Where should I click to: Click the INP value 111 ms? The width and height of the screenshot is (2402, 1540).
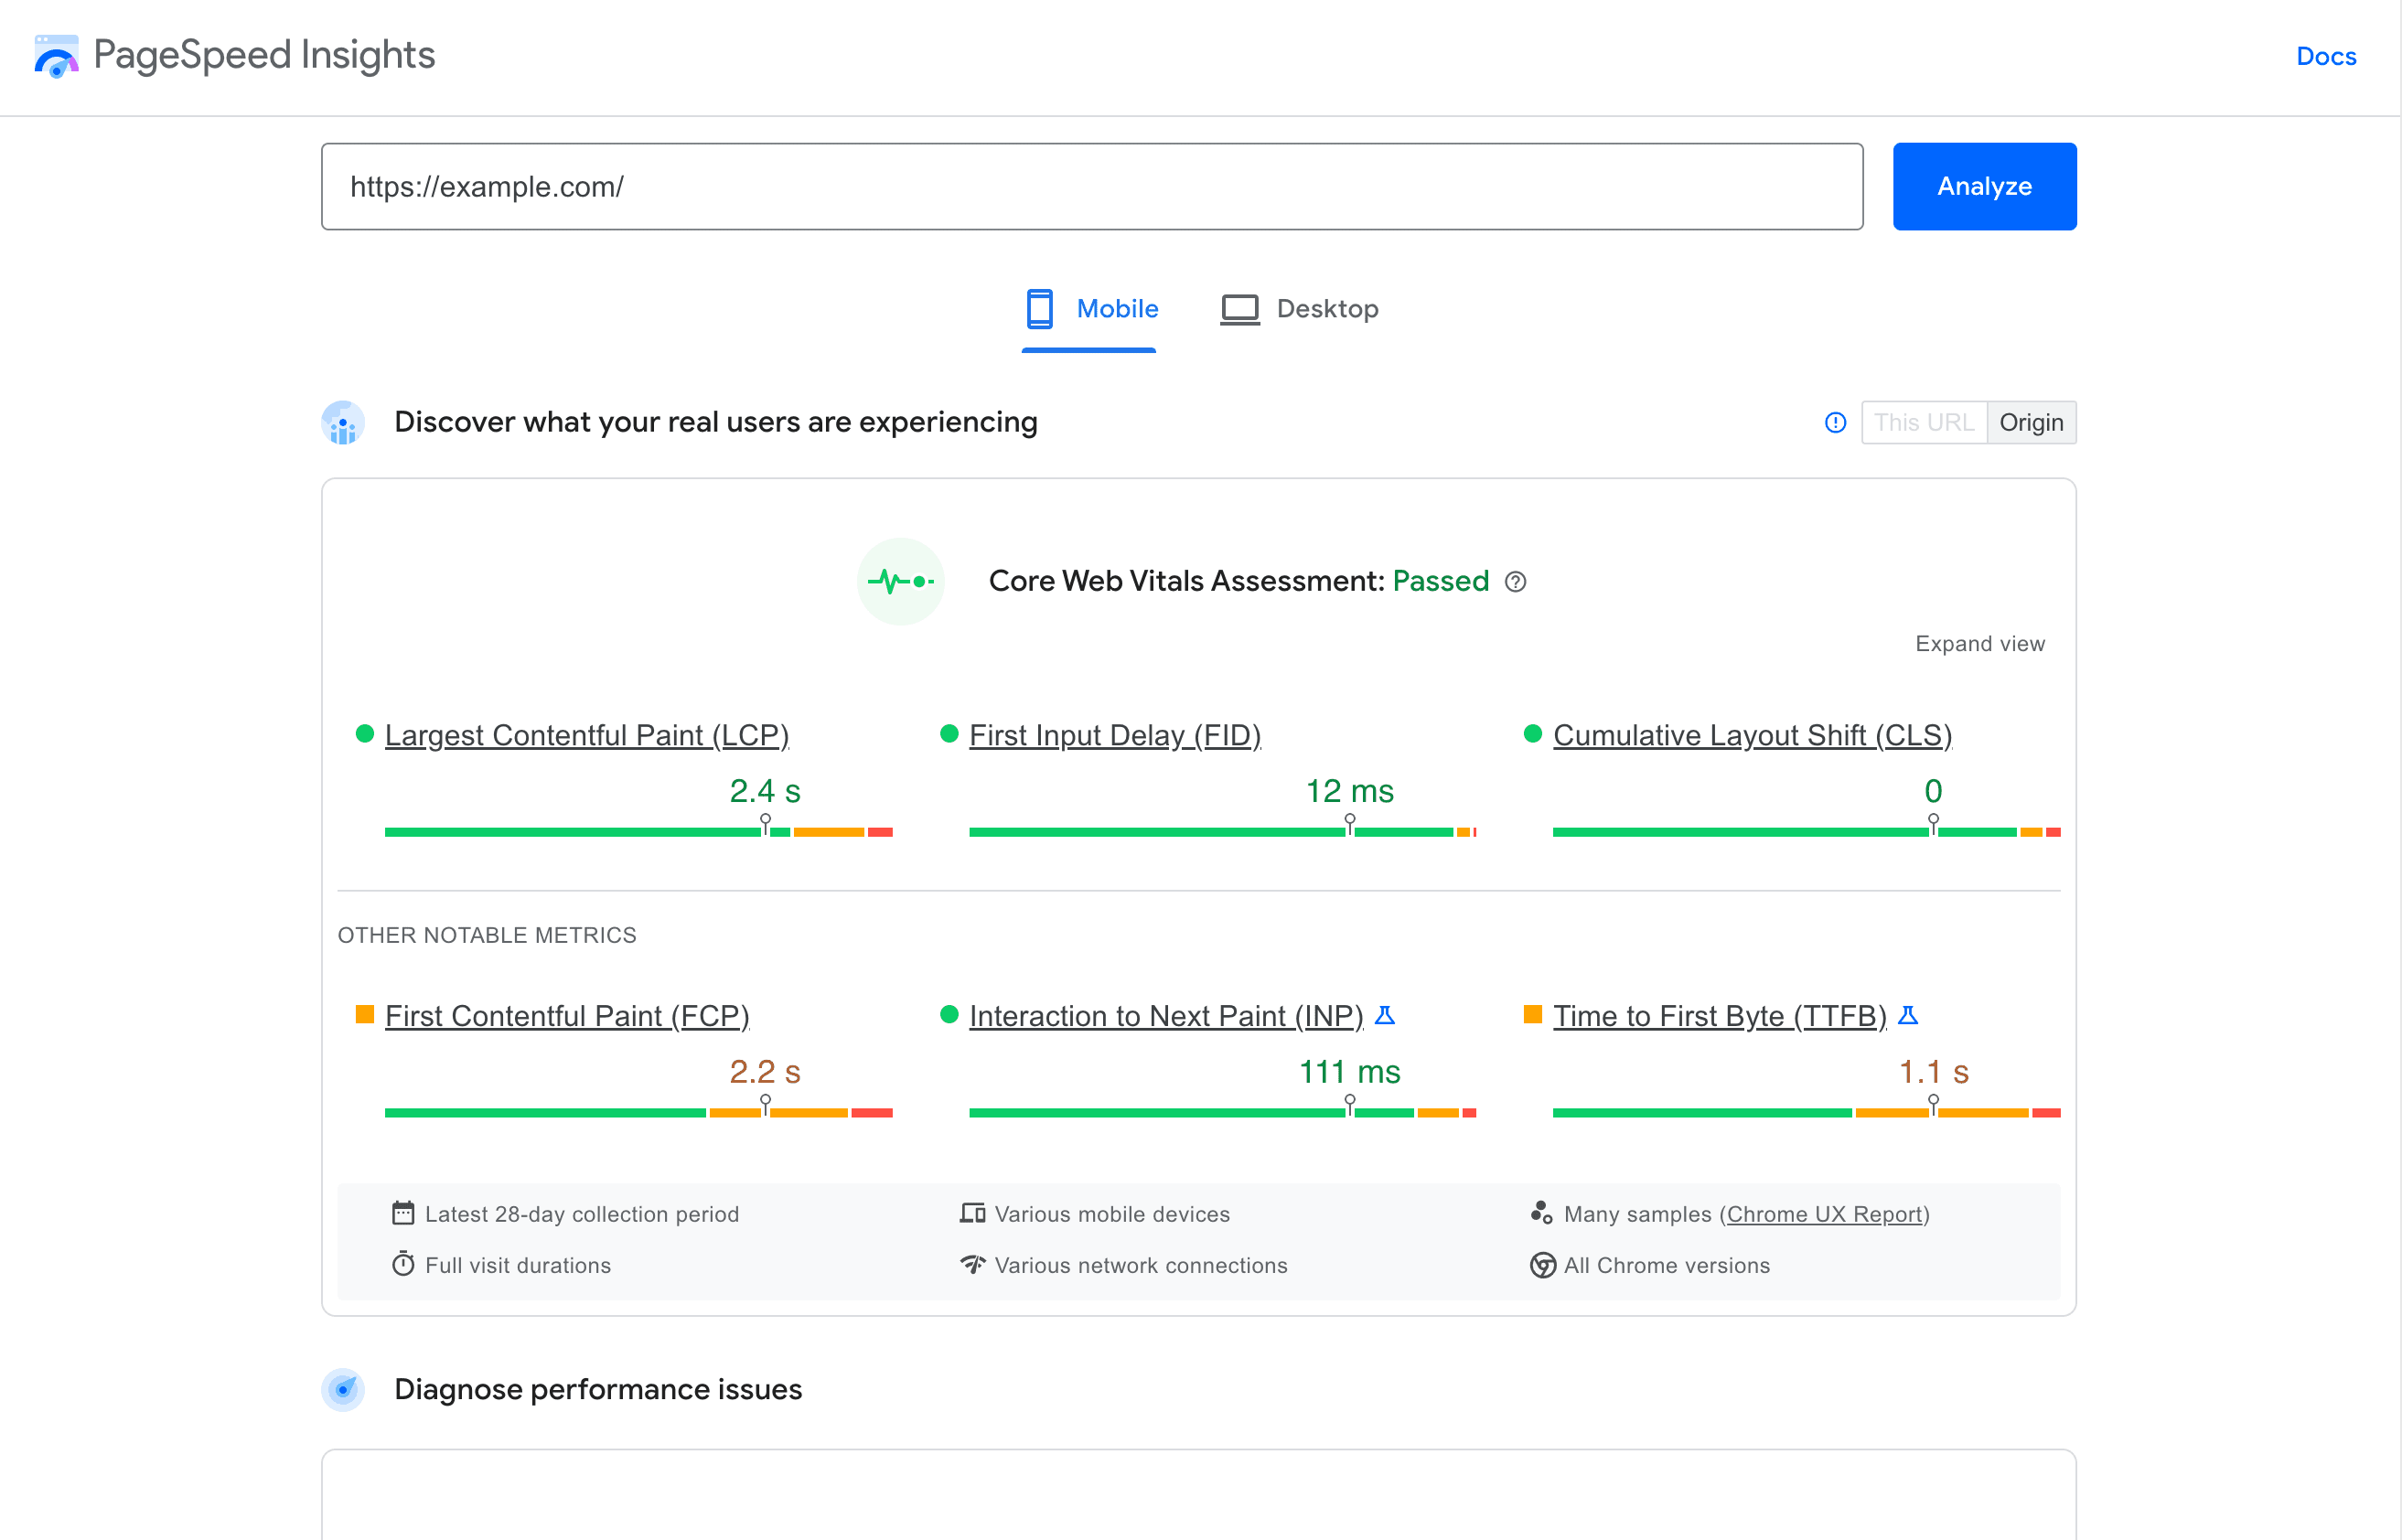(x=1349, y=1072)
